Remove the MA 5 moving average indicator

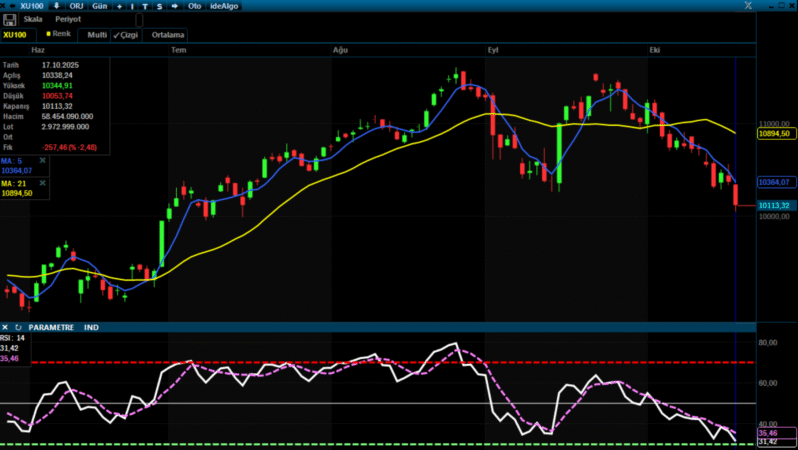(x=42, y=160)
